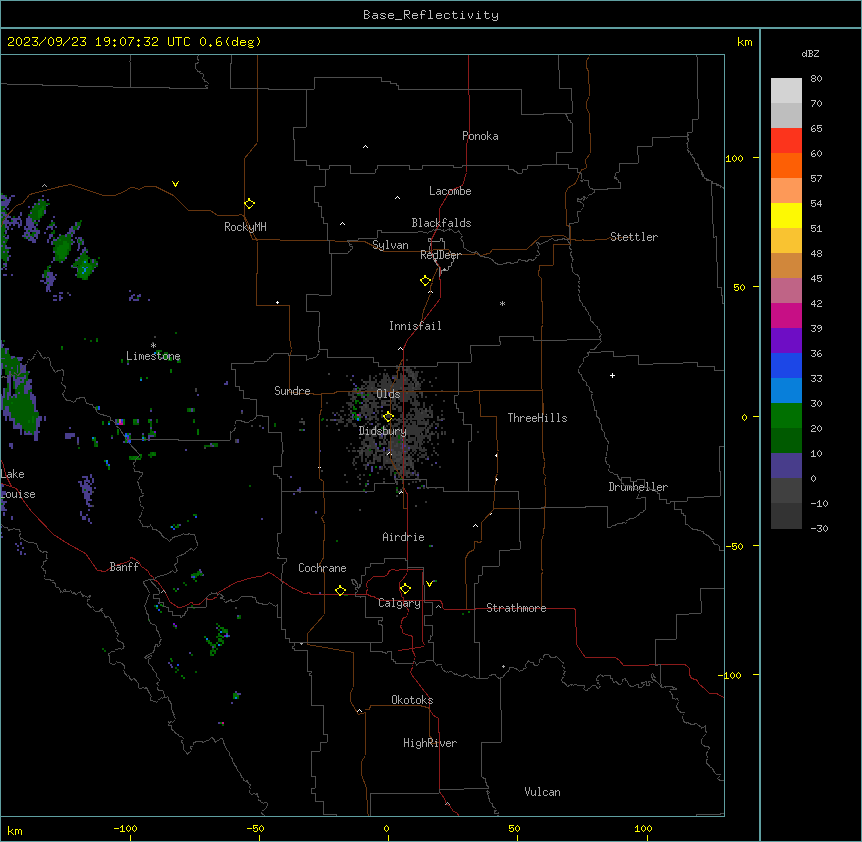Click the Ponoka town label
Image resolution: width=862 pixels, height=842 pixels.
tap(480, 136)
